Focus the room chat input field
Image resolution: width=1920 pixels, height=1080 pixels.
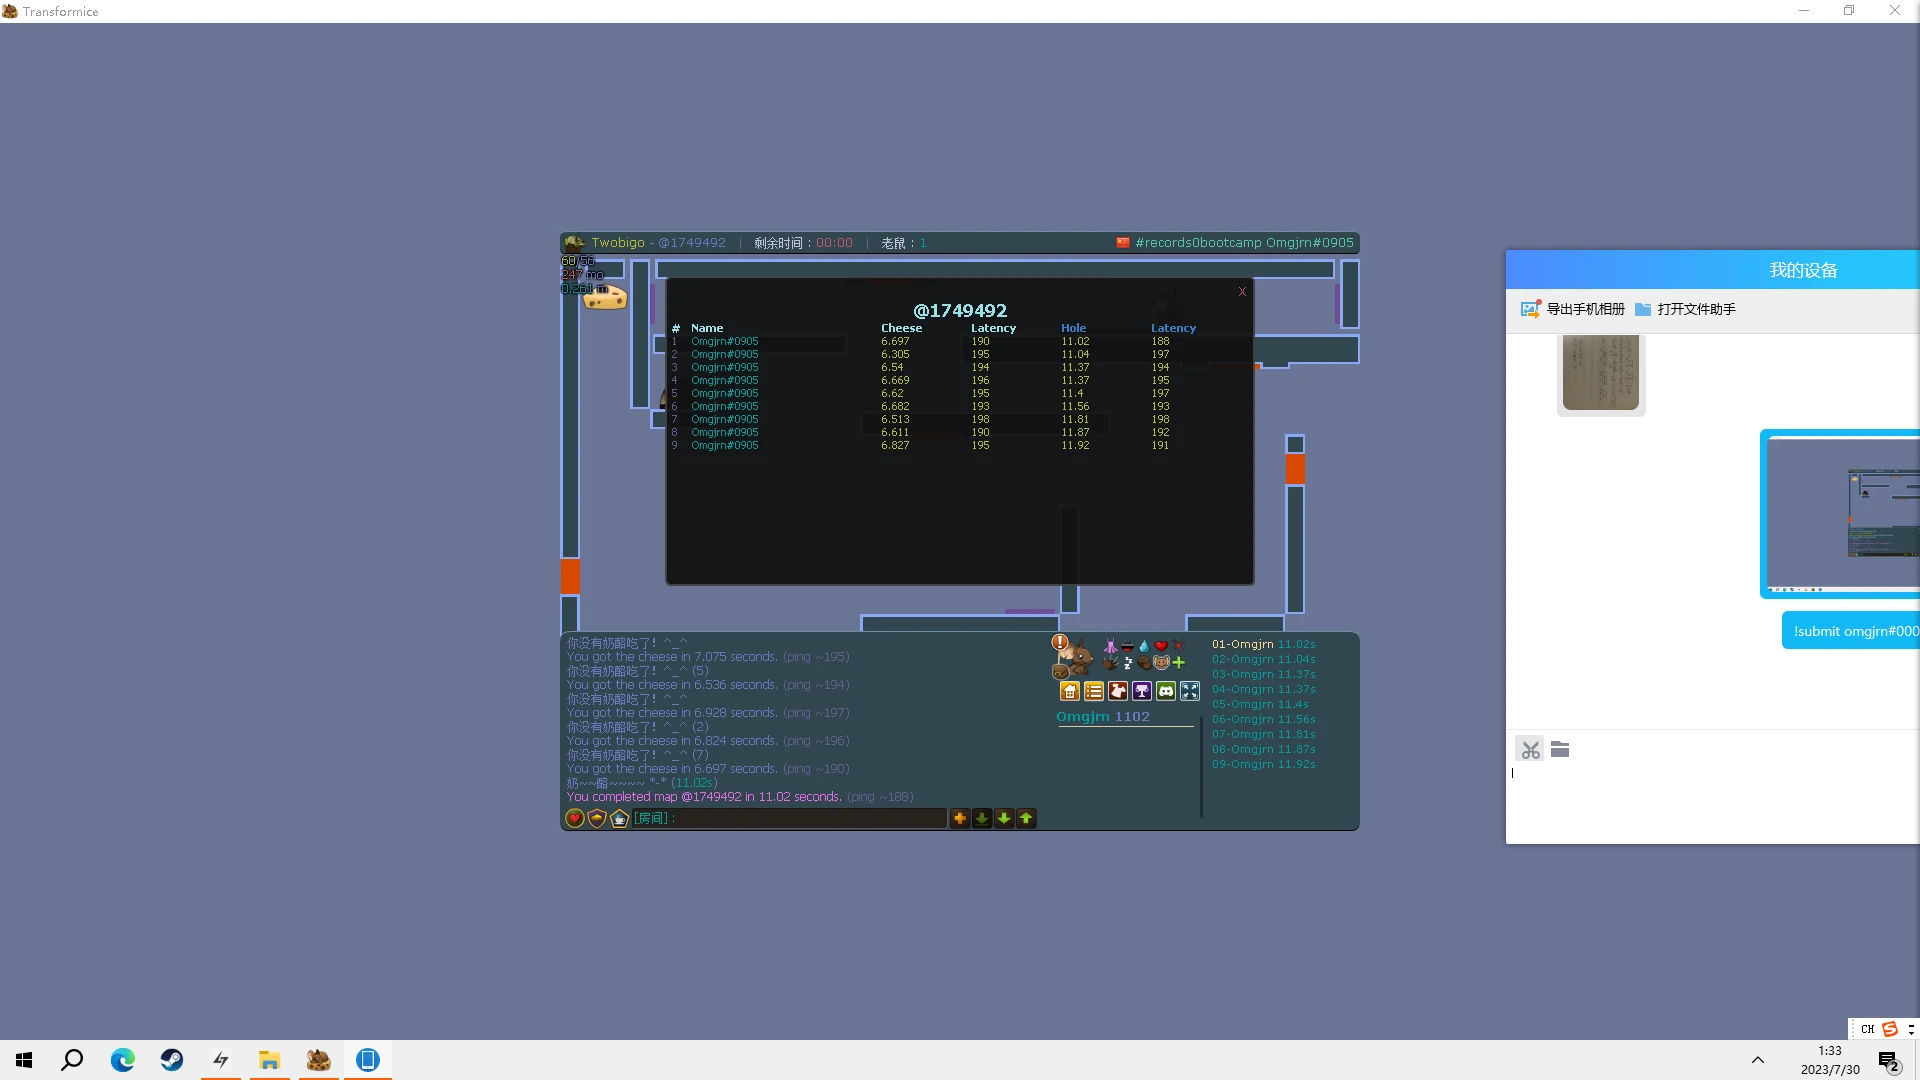[789, 818]
